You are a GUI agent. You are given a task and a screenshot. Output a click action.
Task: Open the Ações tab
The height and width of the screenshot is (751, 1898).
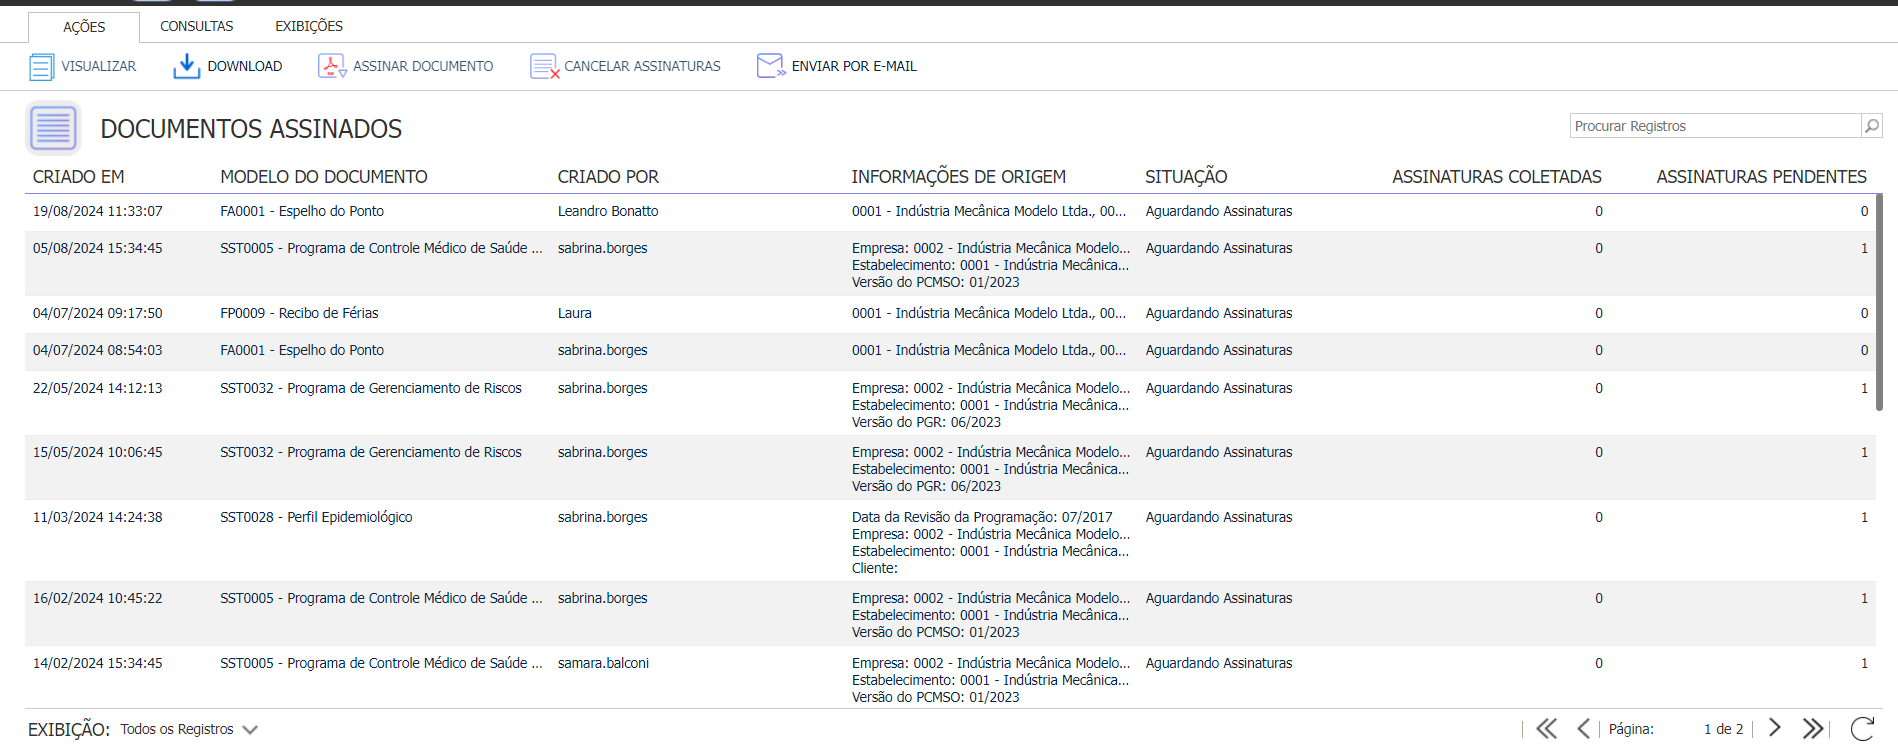[84, 27]
